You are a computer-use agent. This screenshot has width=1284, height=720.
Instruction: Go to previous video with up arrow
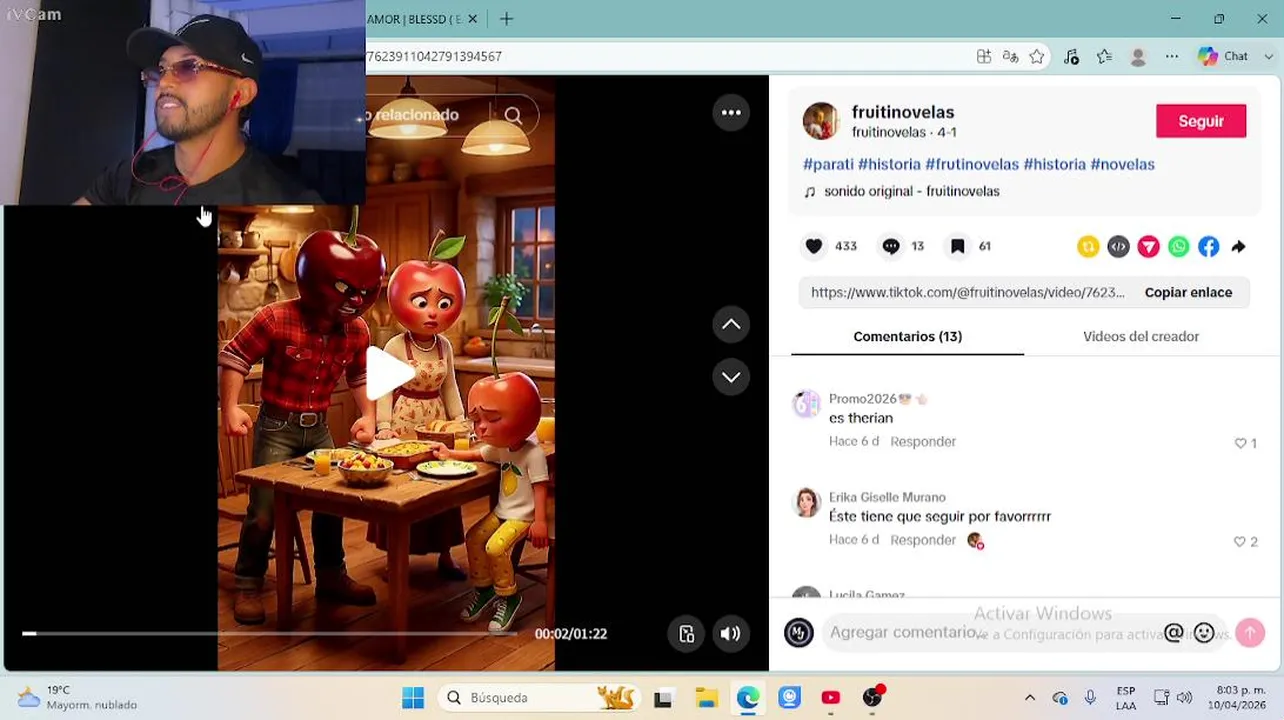731,324
